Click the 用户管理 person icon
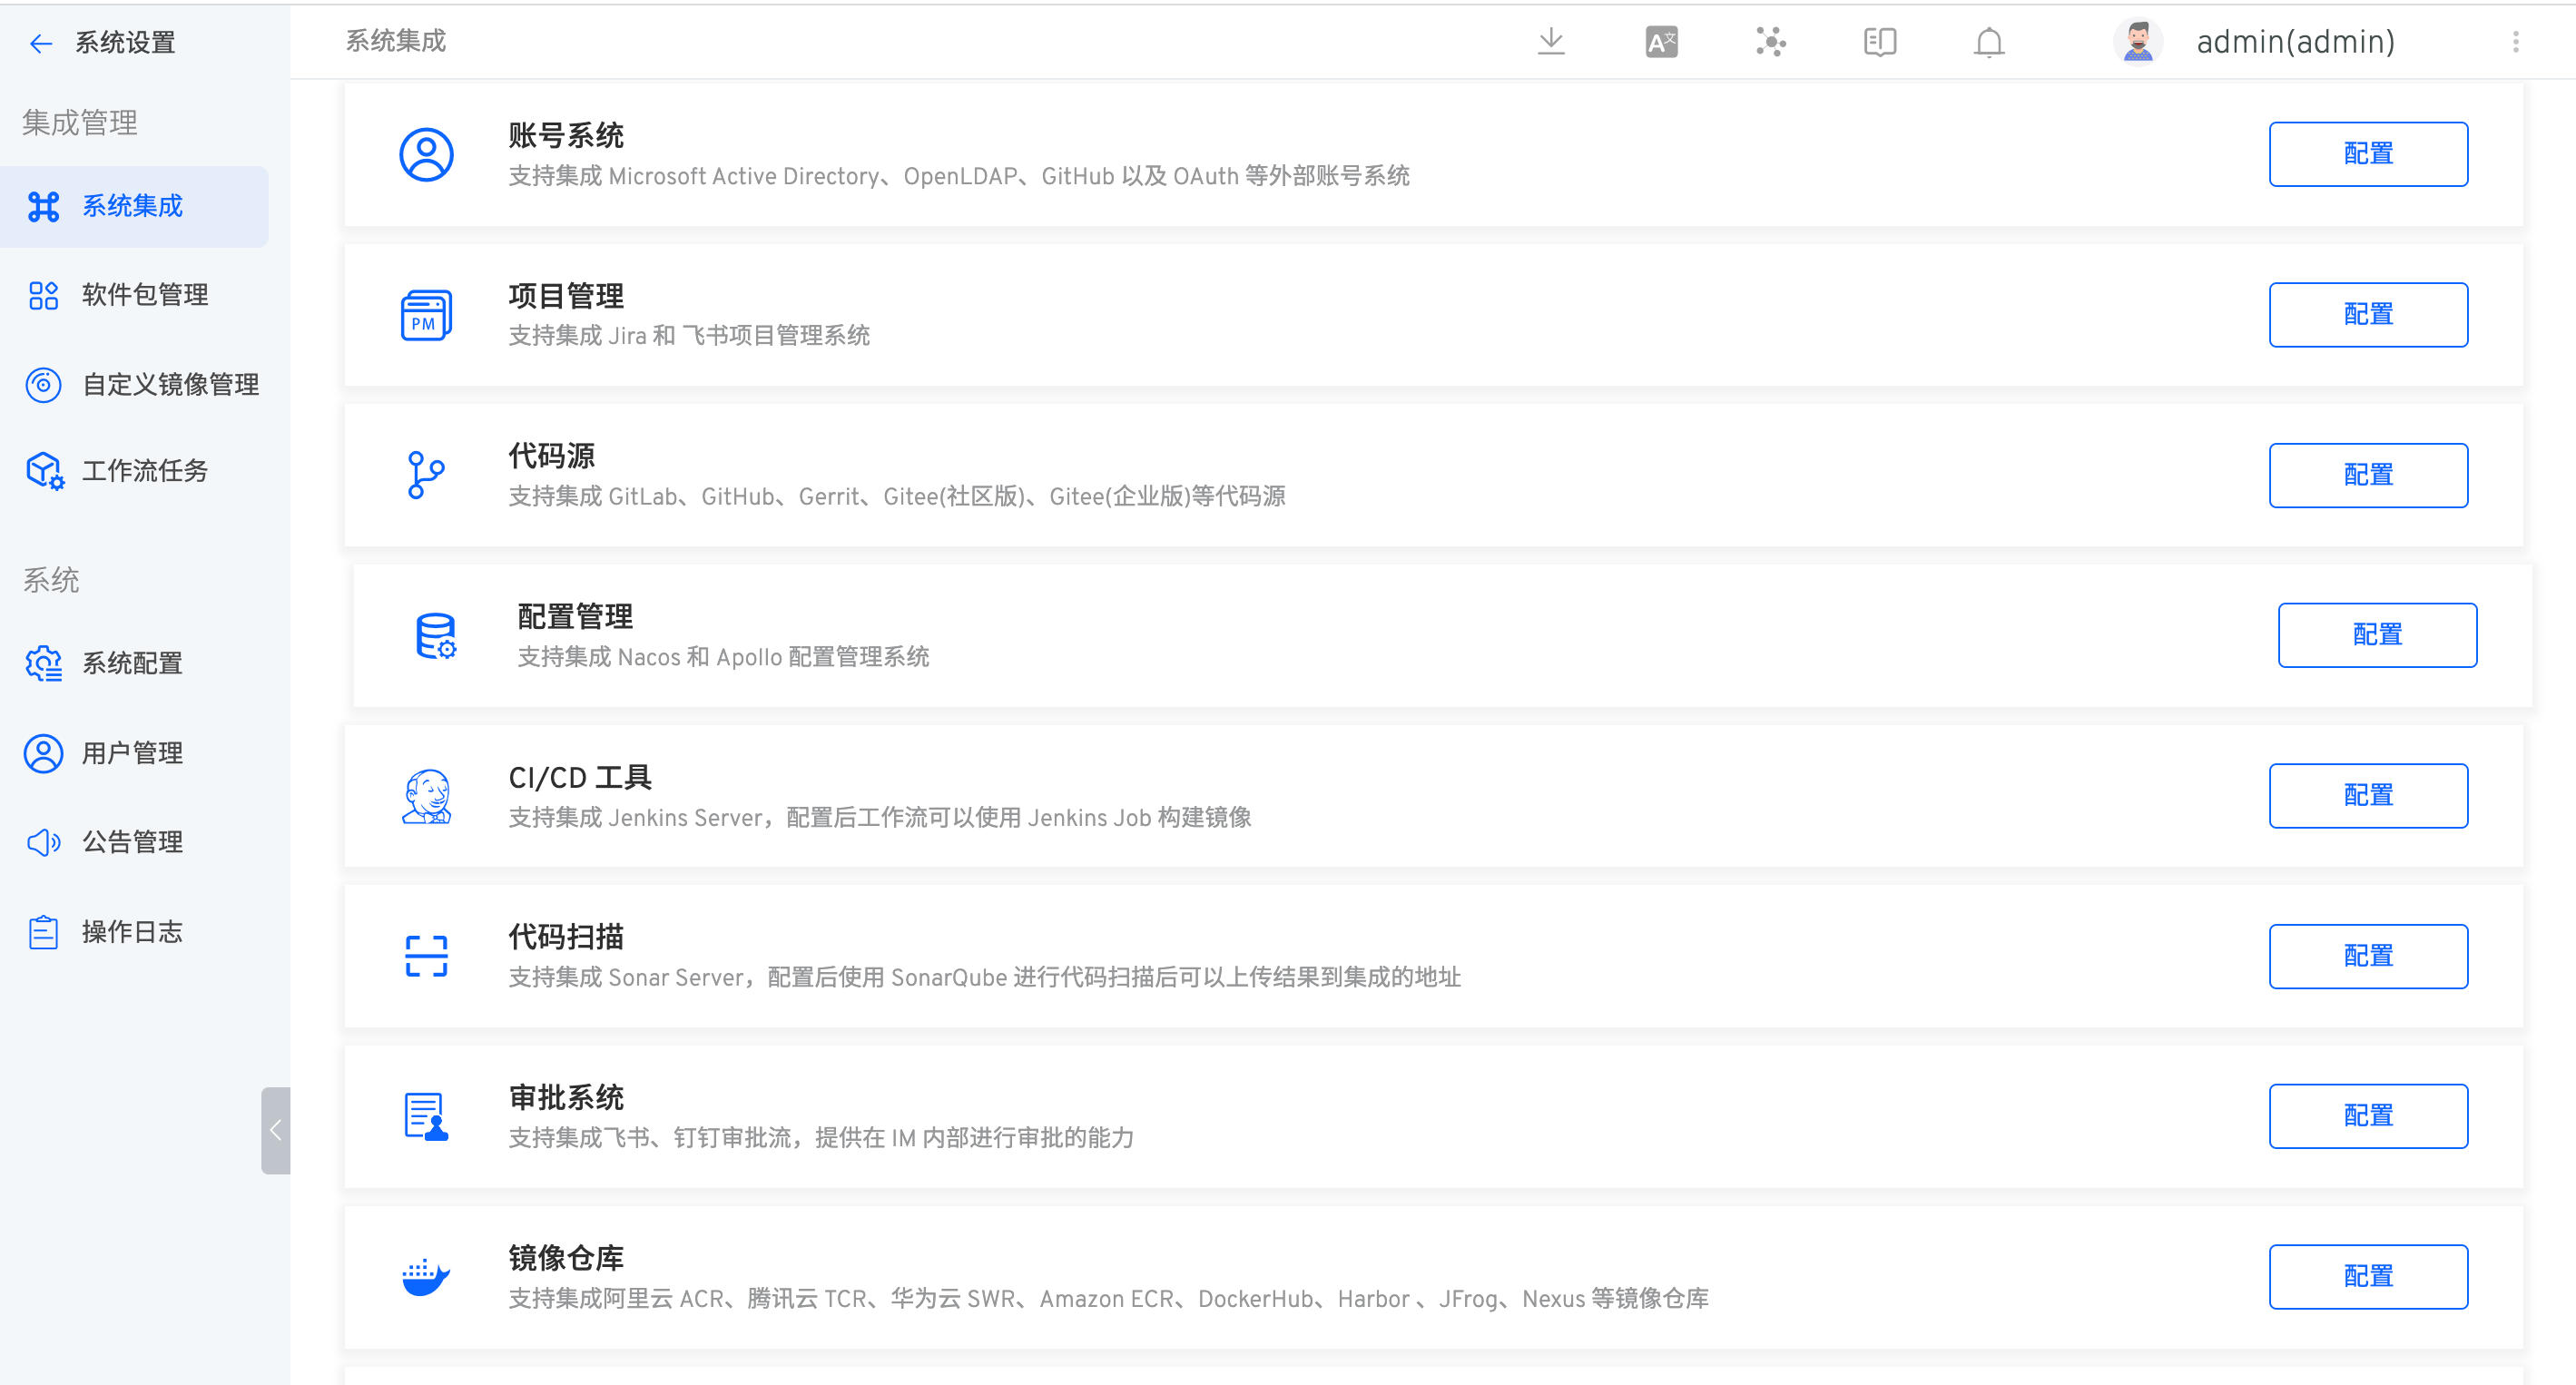2576x1385 pixels. click(44, 753)
